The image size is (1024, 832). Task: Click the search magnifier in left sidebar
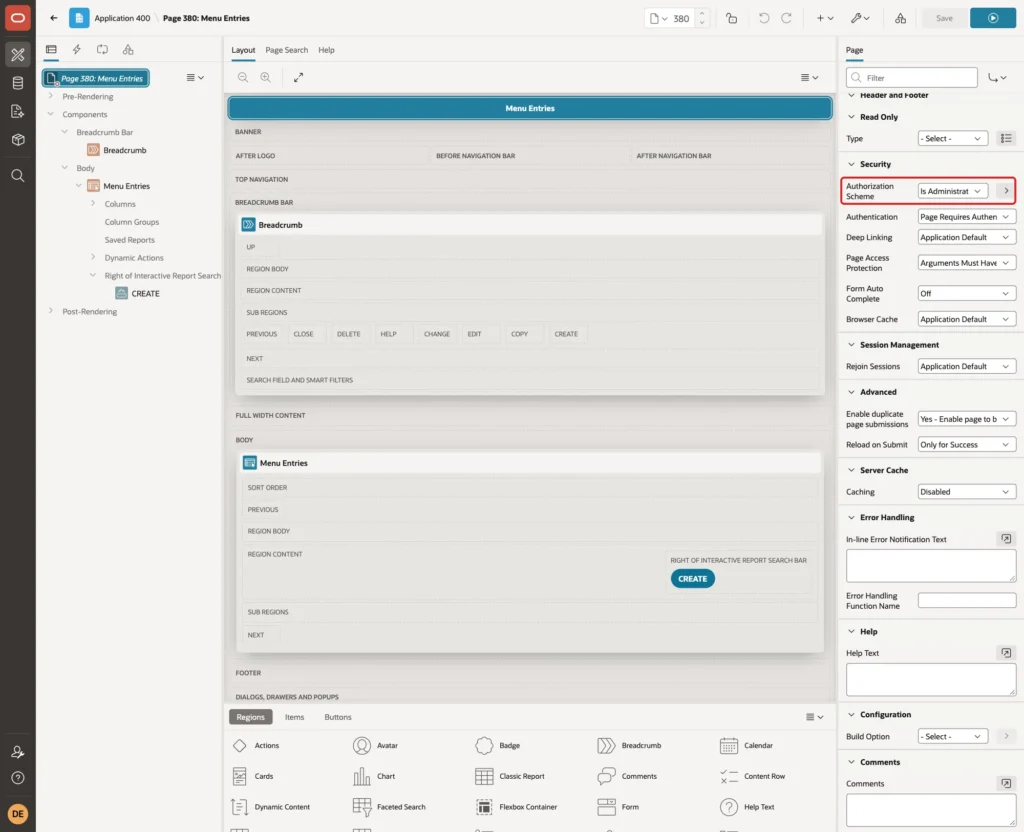[18, 176]
